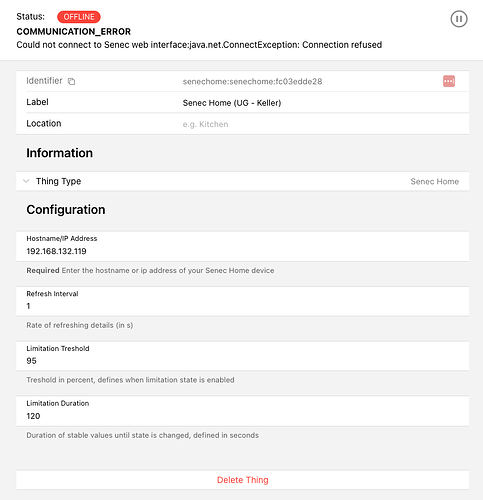Screen dimensions: 483x500
Task: Select the identifier text senechome:senechome:fc03edde28
Action: click(x=252, y=82)
